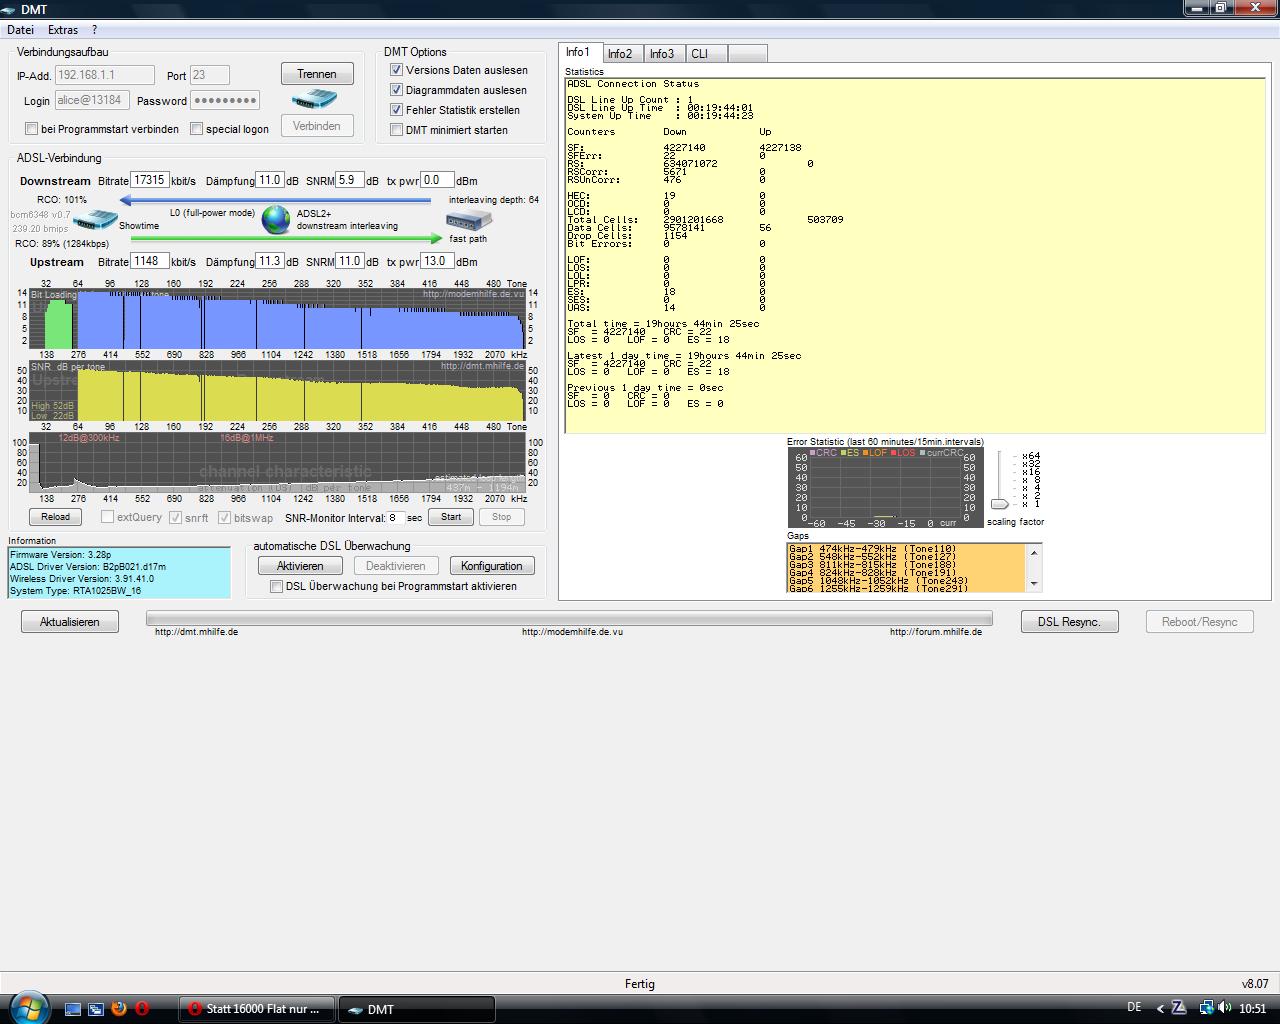
Task: Open the Extras menu
Action: tap(62, 30)
